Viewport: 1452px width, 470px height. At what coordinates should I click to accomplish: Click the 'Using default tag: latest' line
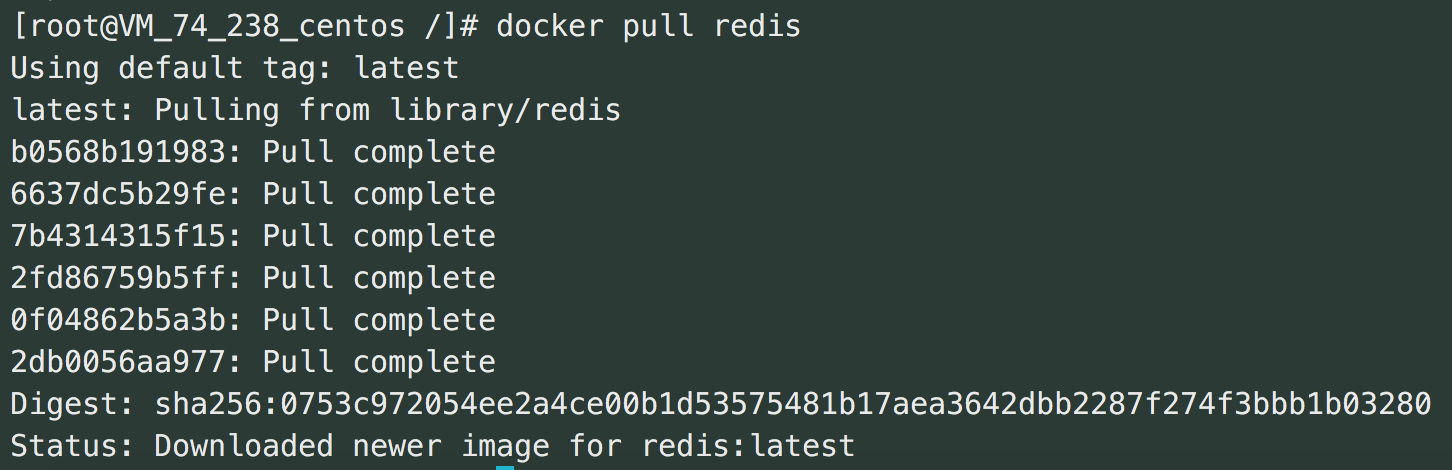(235, 68)
